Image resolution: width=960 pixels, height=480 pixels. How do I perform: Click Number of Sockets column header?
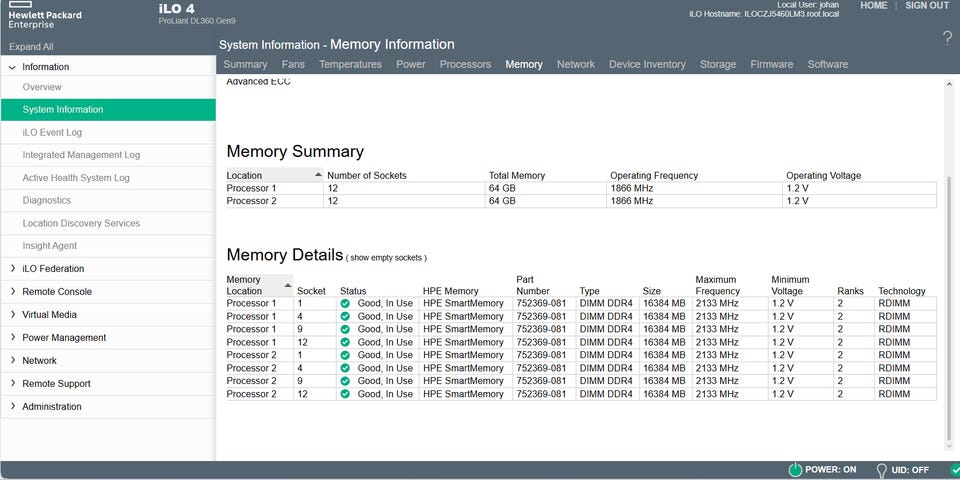tap(367, 176)
